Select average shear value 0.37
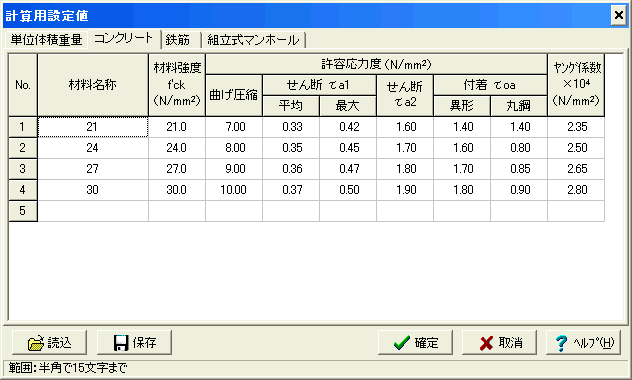 click(291, 190)
